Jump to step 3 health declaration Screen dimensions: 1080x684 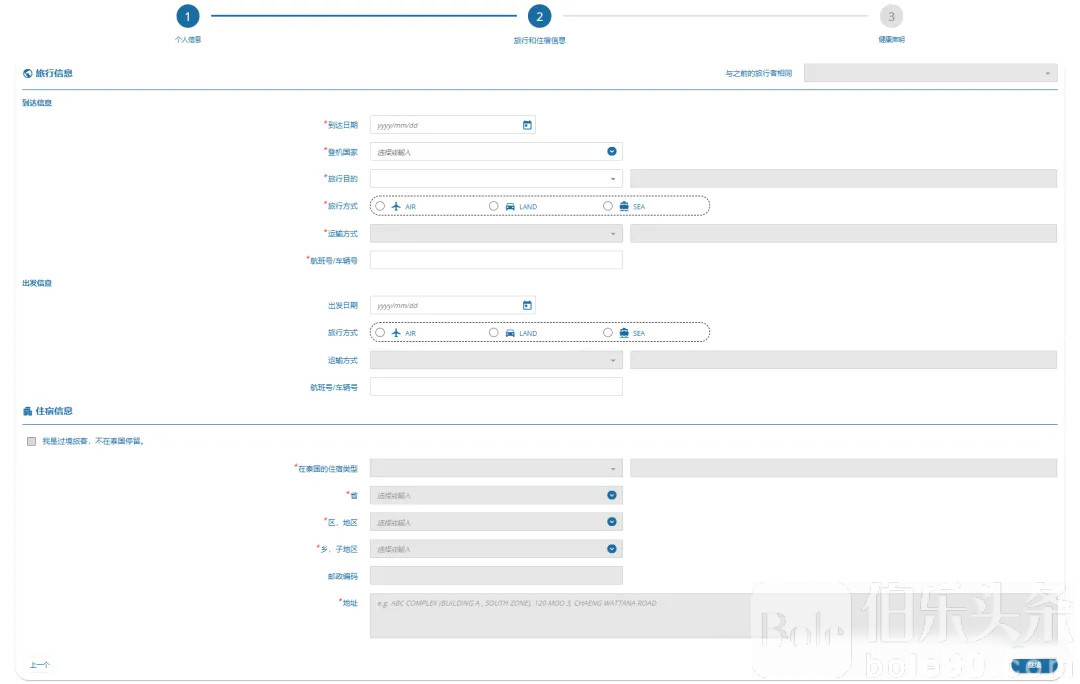click(x=891, y=16)
